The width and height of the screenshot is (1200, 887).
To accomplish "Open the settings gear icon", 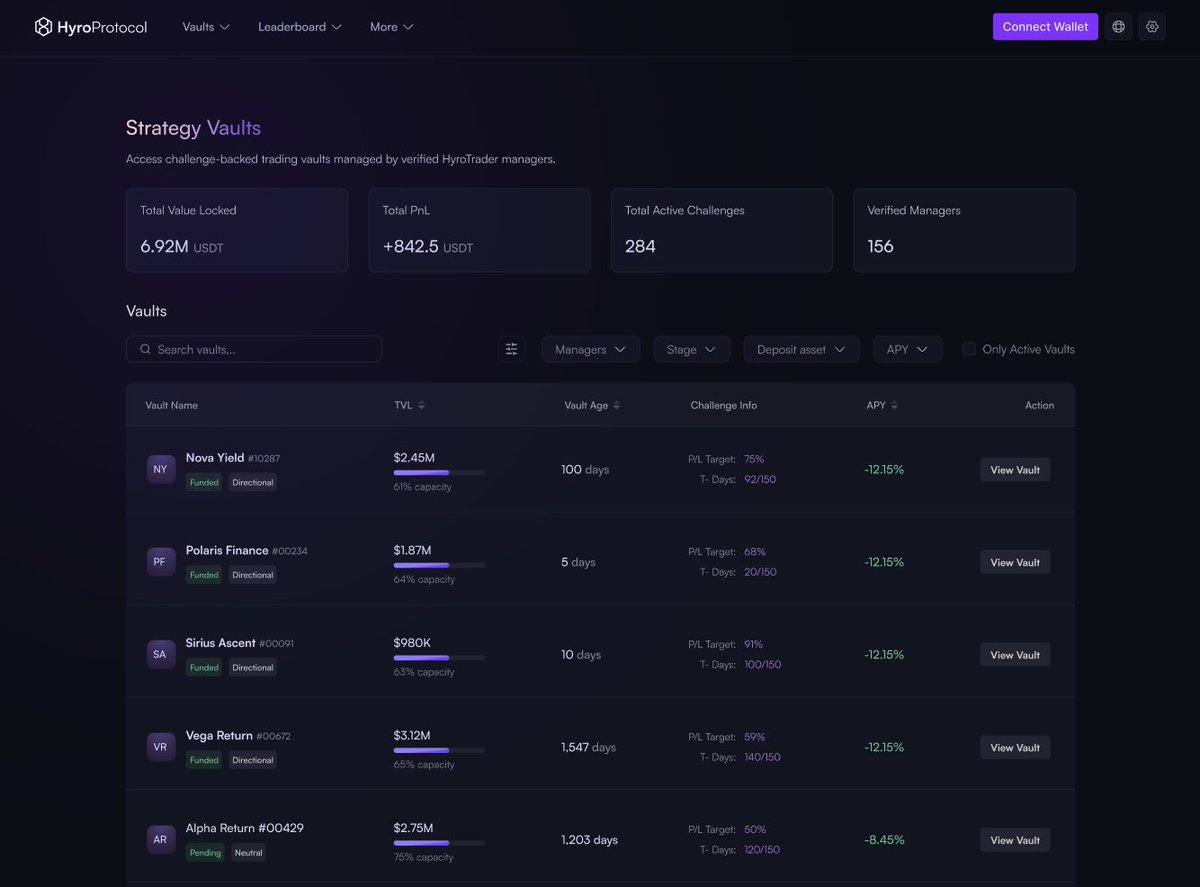I will coord(1152,27).
